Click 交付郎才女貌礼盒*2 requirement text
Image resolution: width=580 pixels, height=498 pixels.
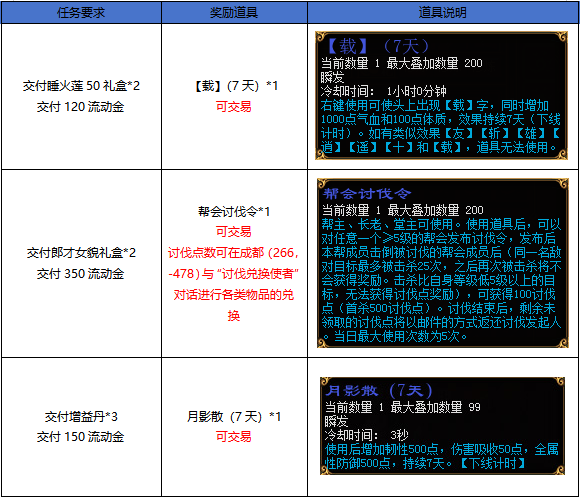coord(81,253)
